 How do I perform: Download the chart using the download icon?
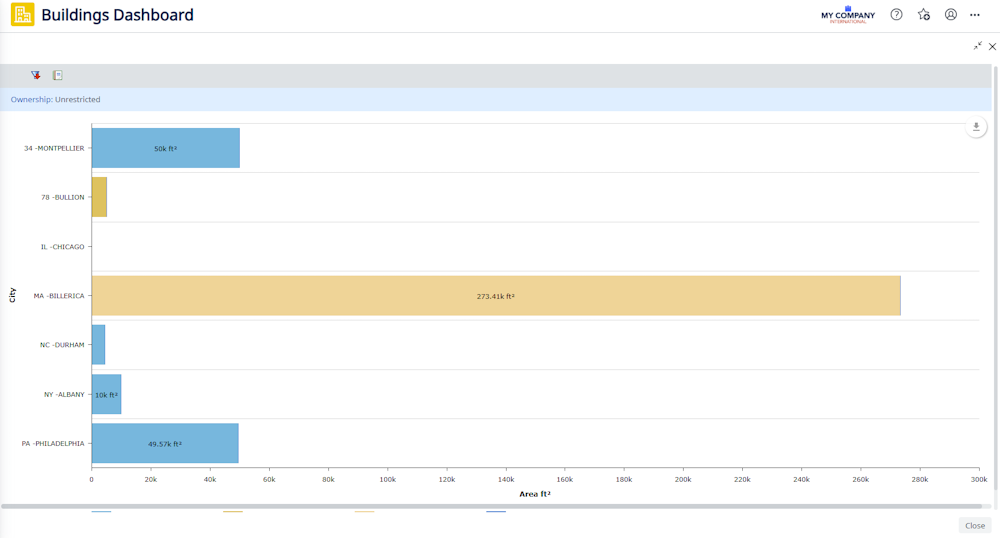(x=976, y=126)
